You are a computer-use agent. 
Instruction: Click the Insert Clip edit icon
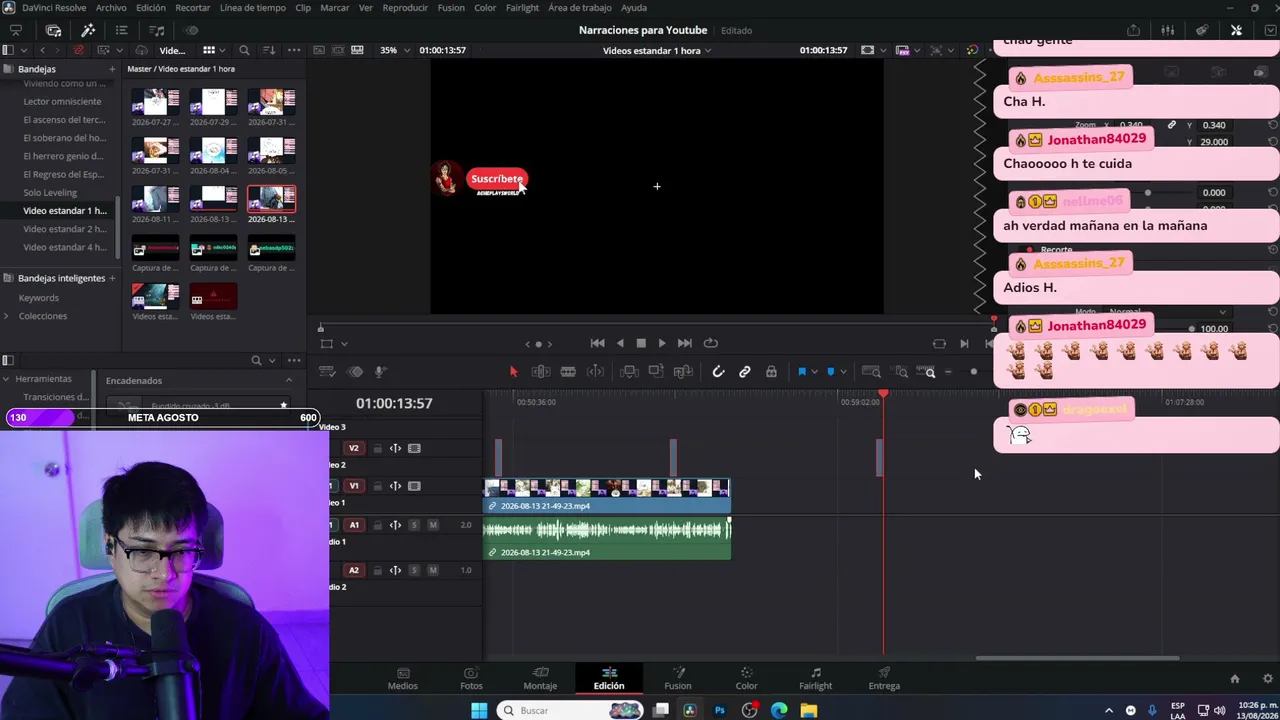[x=629, y=372]
